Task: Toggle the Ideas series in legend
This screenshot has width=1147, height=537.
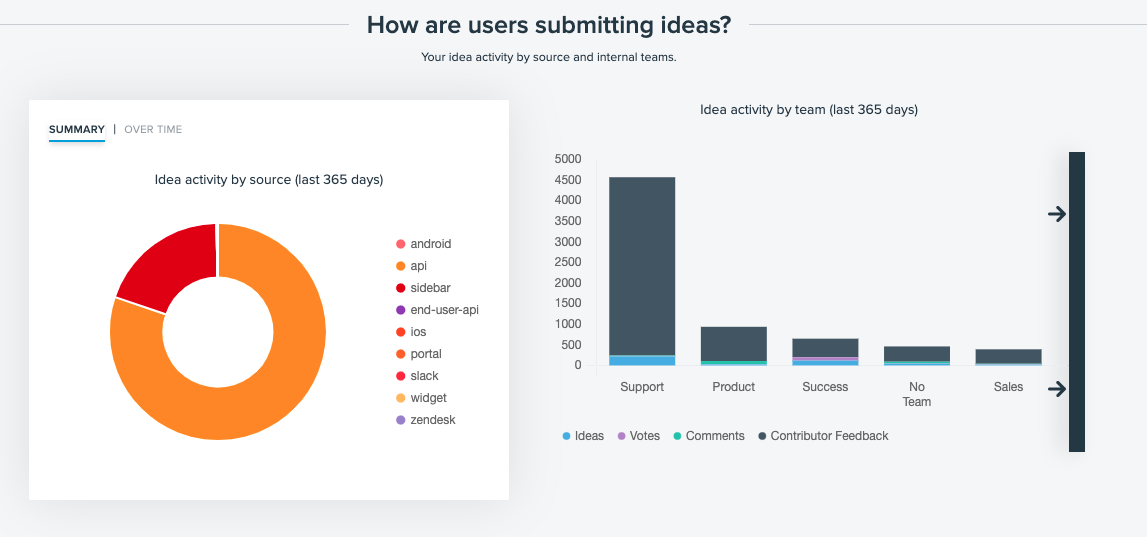Action: 583,436
